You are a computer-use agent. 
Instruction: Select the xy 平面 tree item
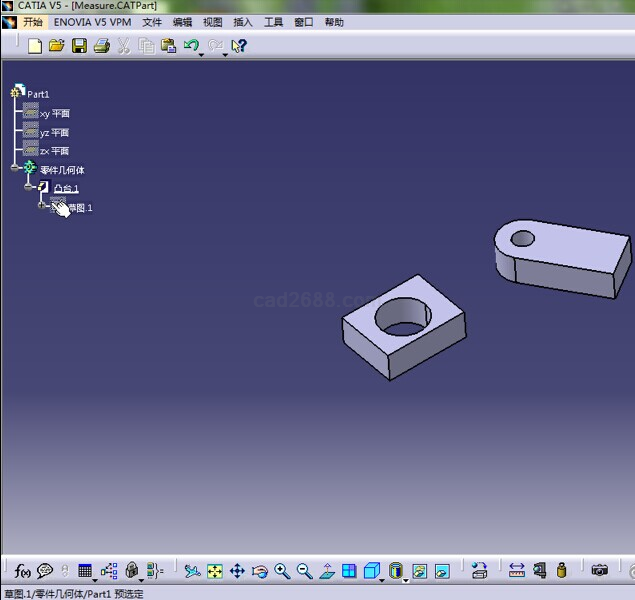(x=54, y=114)
